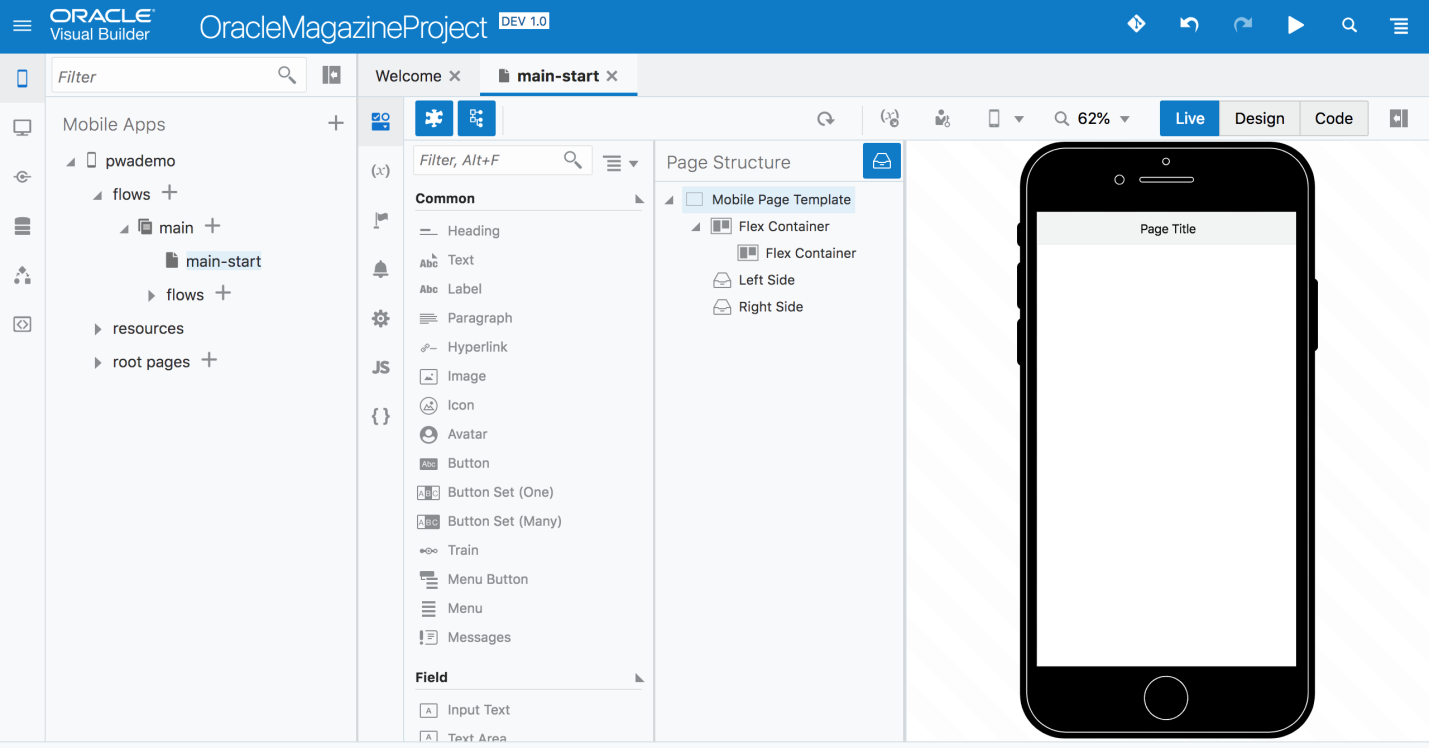The image size is (1429, 748).
Task: Open the Actions flag side tab
Action: pyautogui.click(x=381, y=220)
